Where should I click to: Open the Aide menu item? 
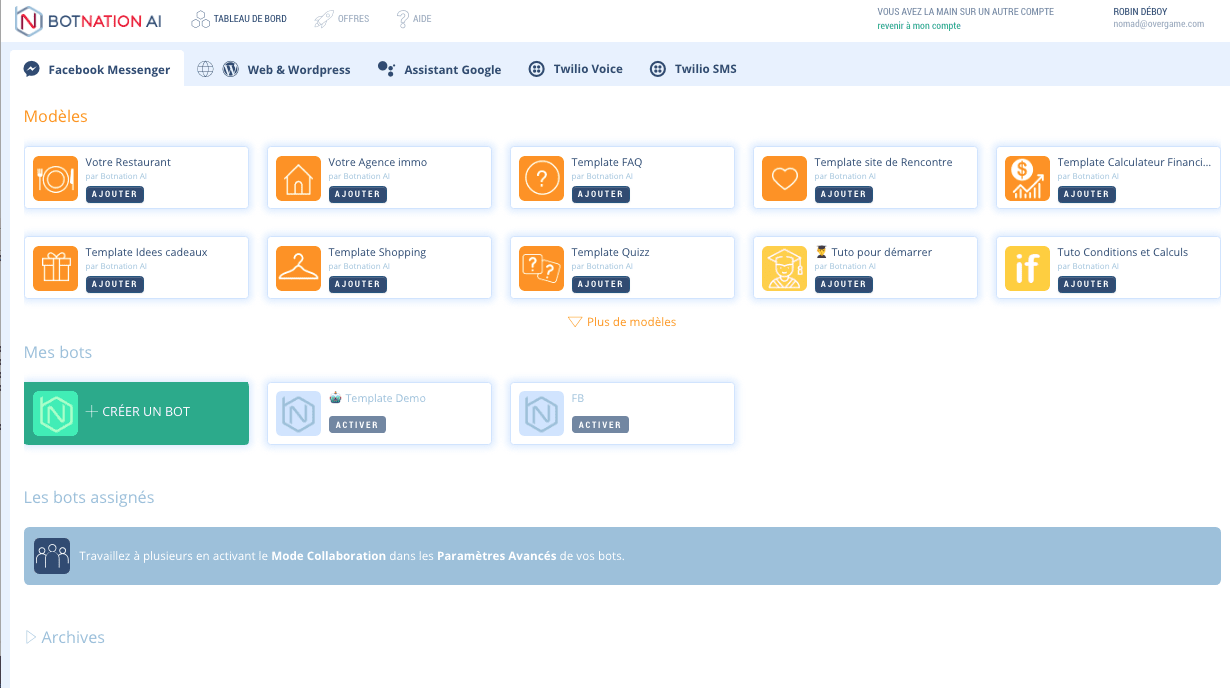414,19
